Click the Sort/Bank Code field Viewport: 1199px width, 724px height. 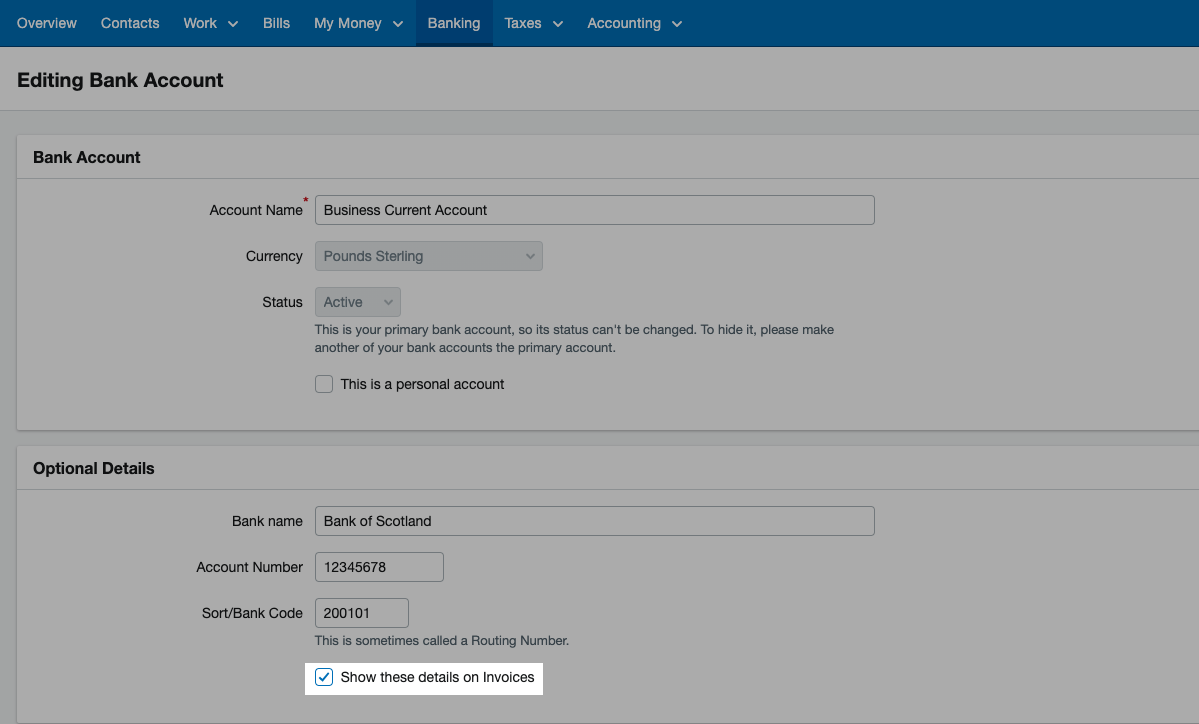tap(361, 613)
